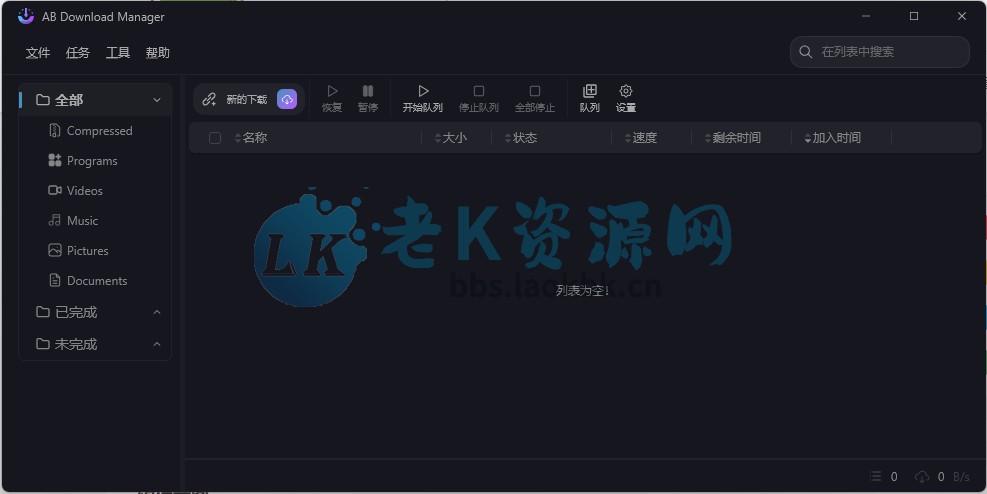Minimize the AB Download Manager window
The image size is (987, 494).
tap(866, 16)
